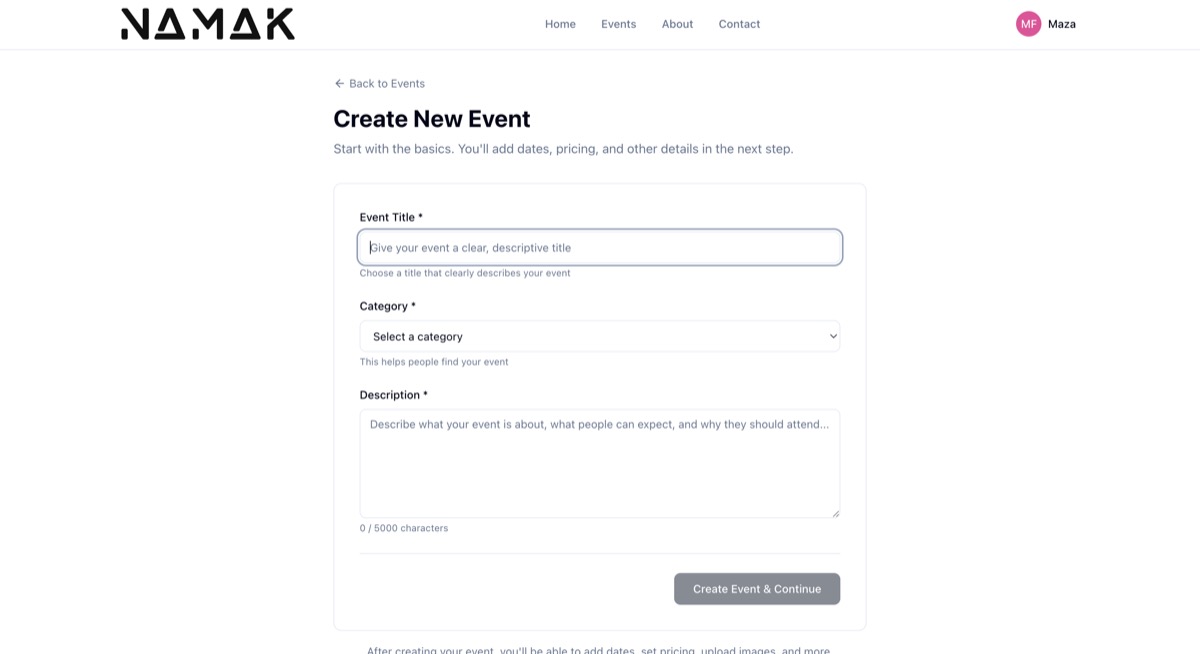Click the Category field label
The width and height of the screenshot is (1200, 654).
(x=388, y=306)
